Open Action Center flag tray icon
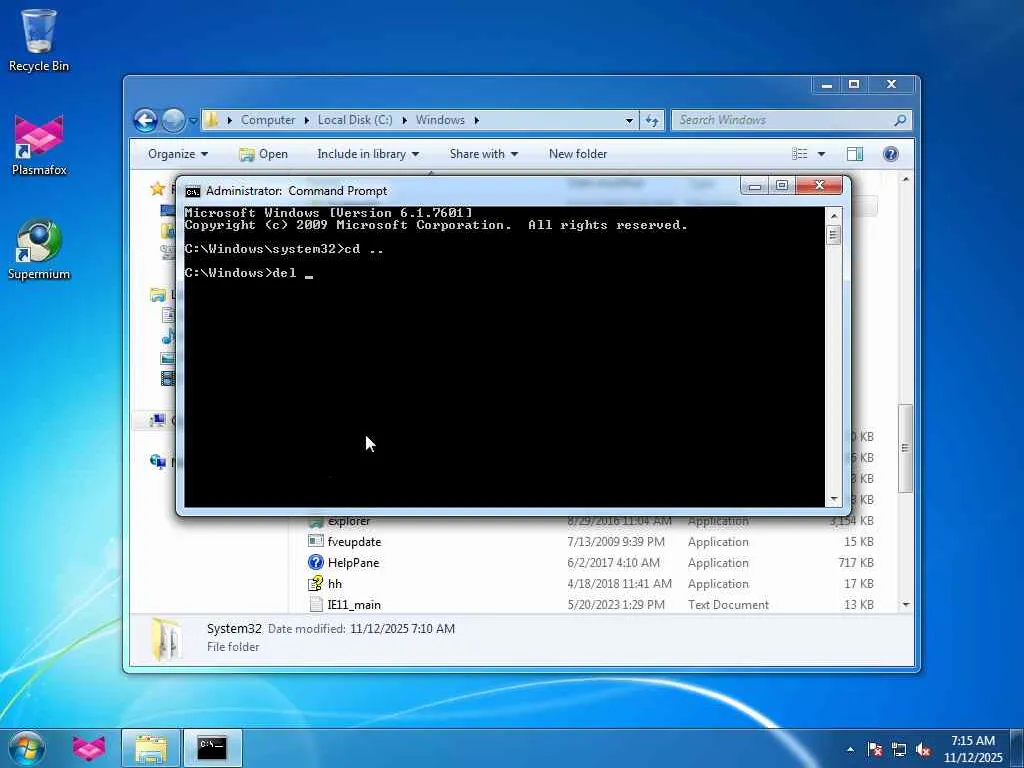The width and height of the screenshot is (1024, 768). [875, 750]
